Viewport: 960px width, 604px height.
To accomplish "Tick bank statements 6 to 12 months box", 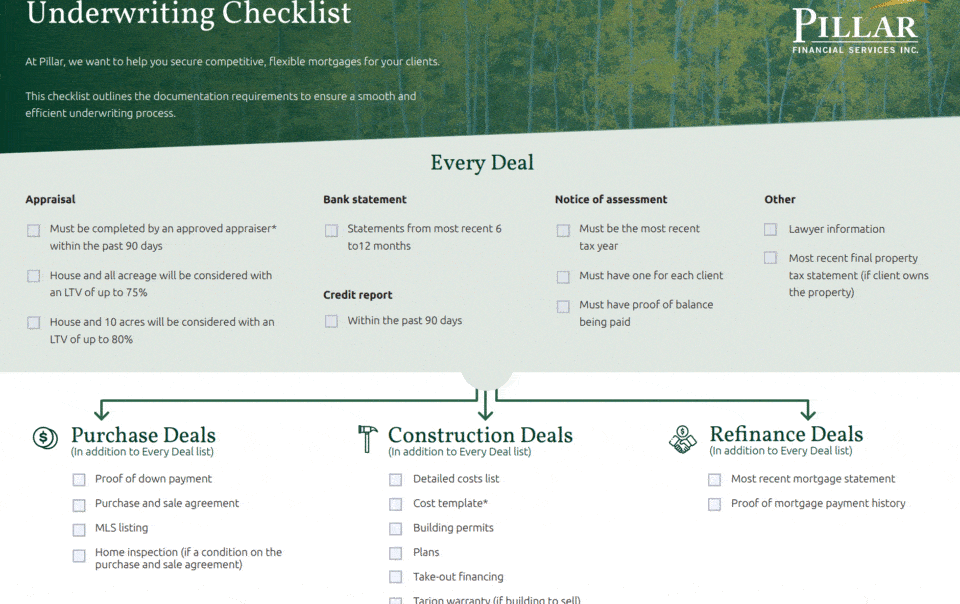I will [x=331, y=230].
